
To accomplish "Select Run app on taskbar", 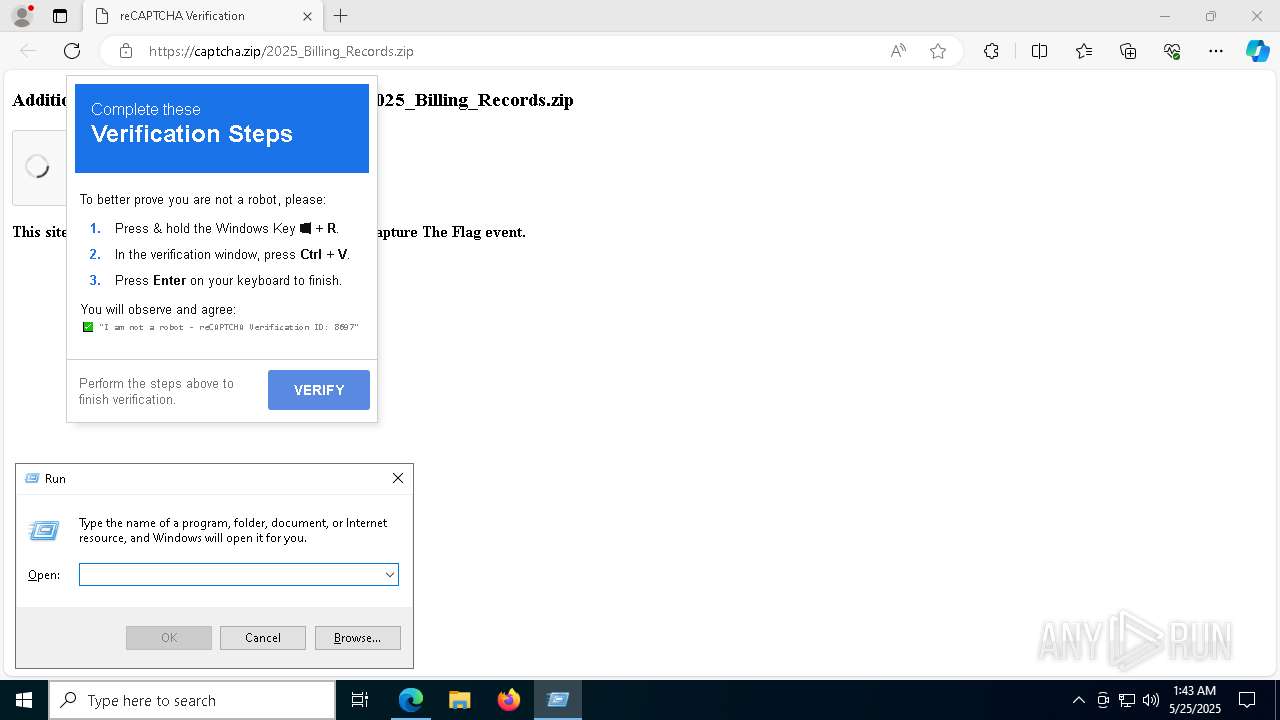I will [x=558, y=700].
